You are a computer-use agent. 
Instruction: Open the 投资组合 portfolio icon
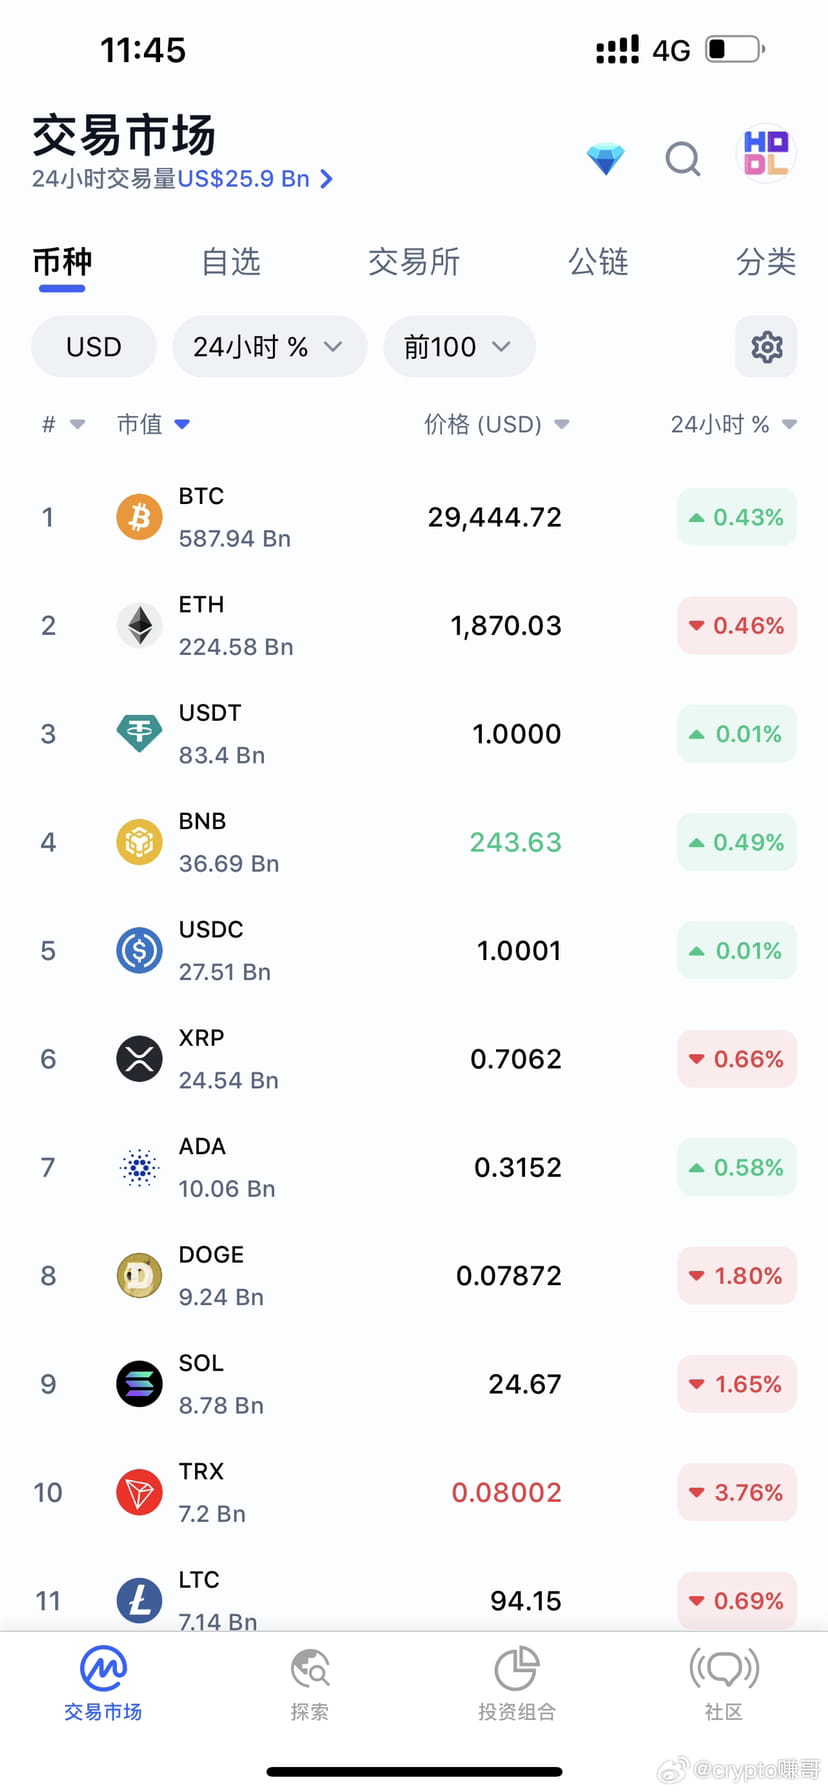(x=516, y=1669)
